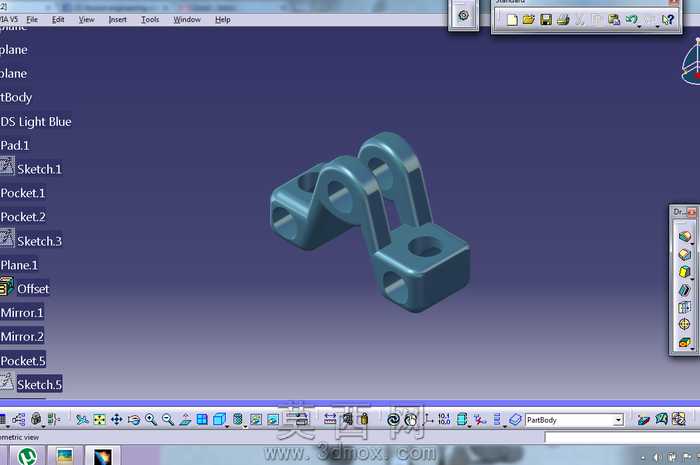Expand the Undo history dropdown arrow
This screenshot has width=700, height=465.
(639, 27)
